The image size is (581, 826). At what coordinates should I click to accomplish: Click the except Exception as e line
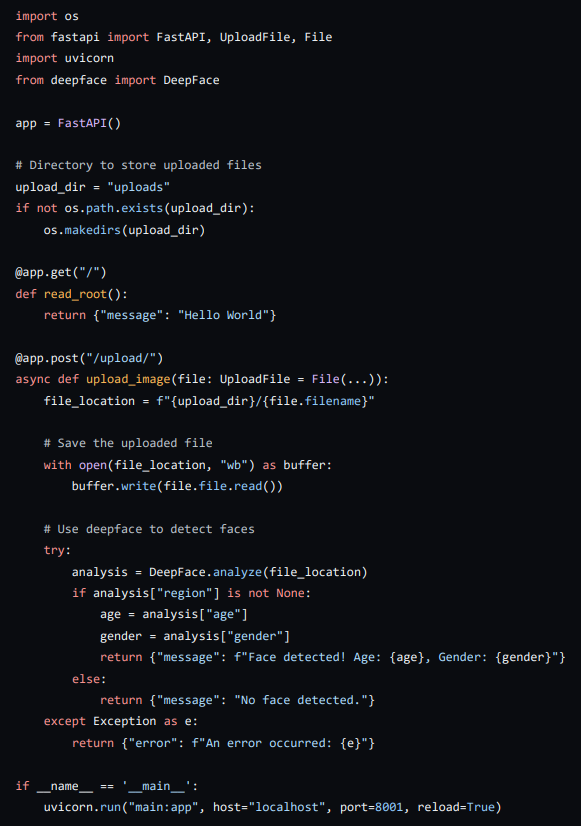tap(121, 721)
